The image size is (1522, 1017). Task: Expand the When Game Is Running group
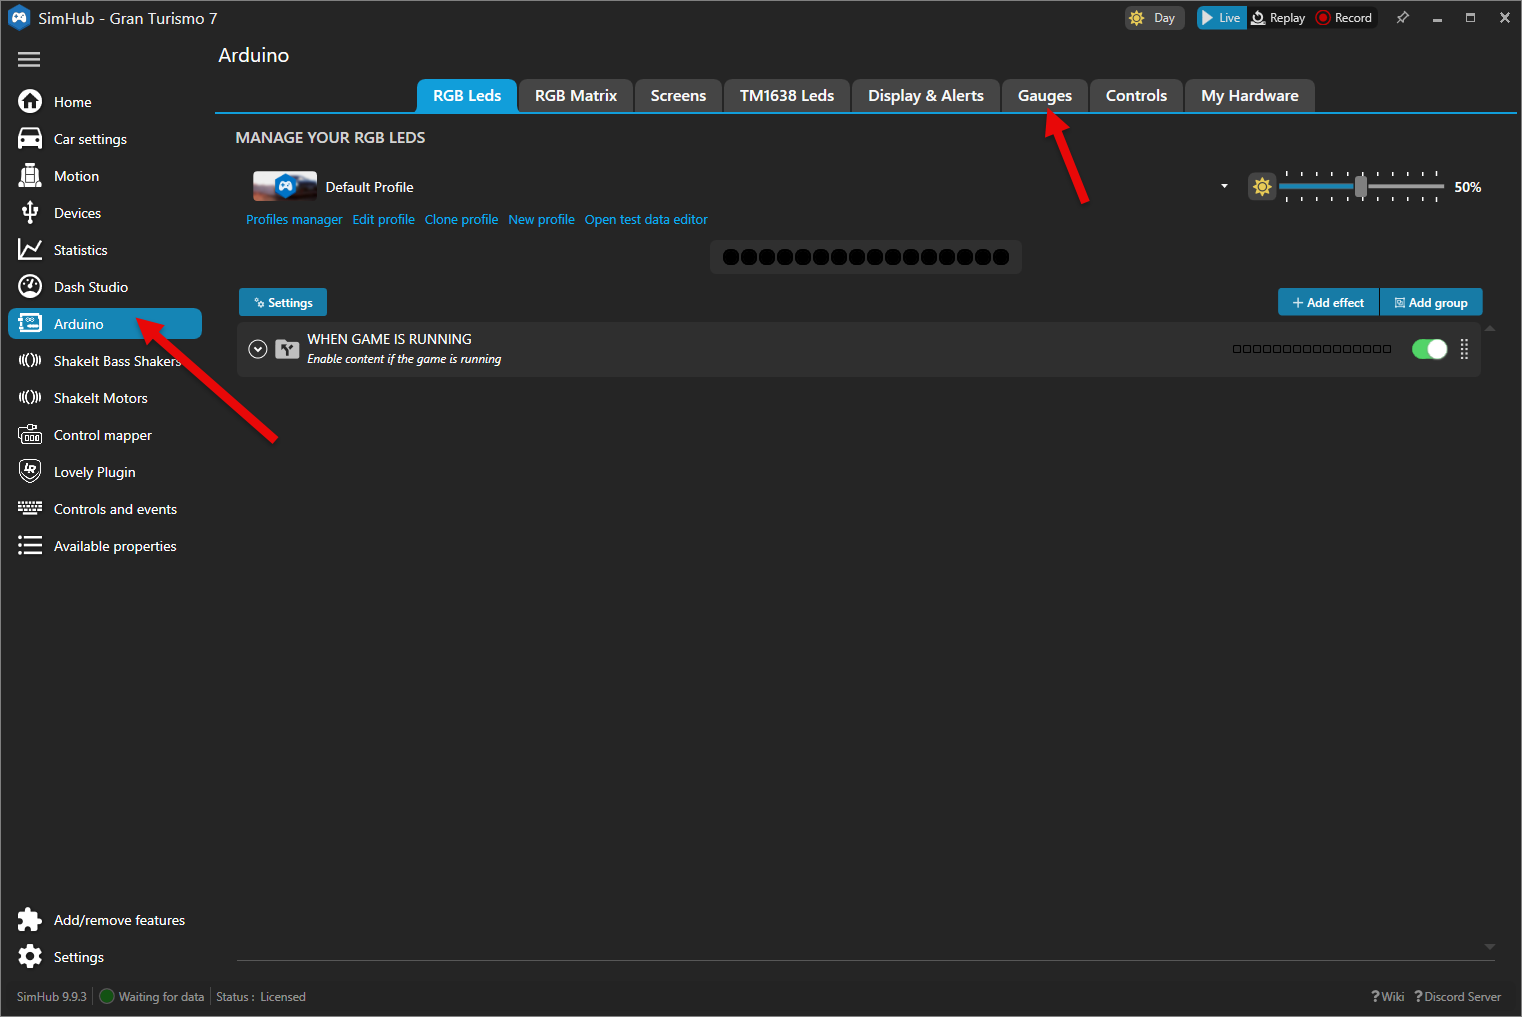(258, 349)
